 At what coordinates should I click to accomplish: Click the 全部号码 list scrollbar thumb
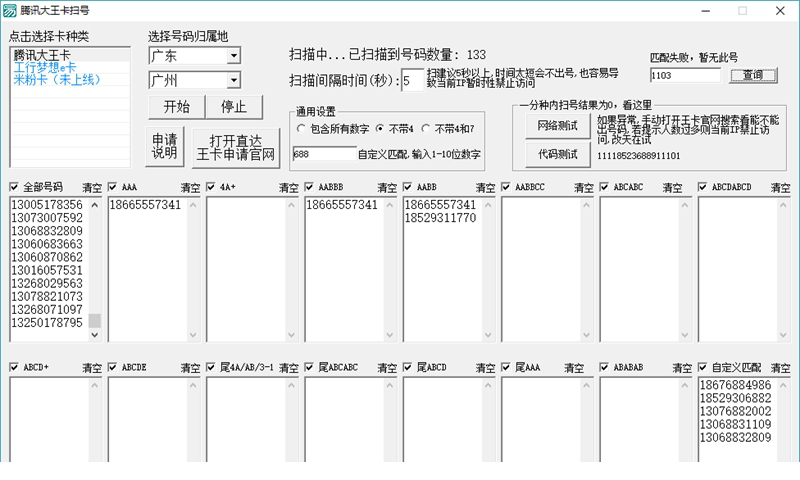95,320
